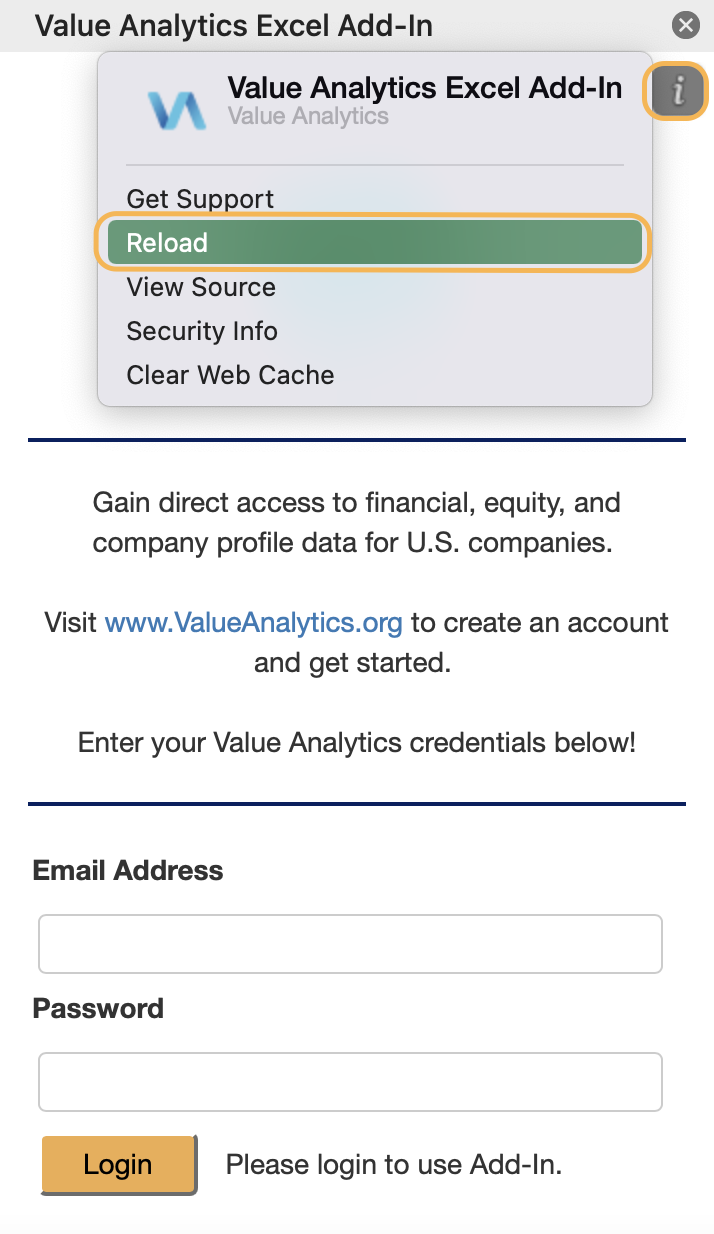The height and width of the screenshot is (1234, 714).
Task: Click the close button on the add-in pane
Action: click(x=685, y=25)
